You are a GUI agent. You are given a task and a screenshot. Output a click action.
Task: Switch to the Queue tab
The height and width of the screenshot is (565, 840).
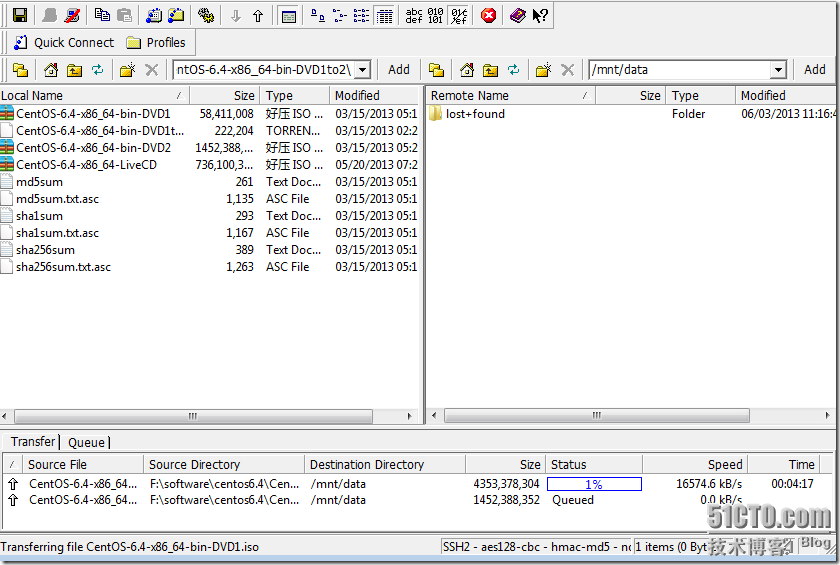tap(86, 442)
